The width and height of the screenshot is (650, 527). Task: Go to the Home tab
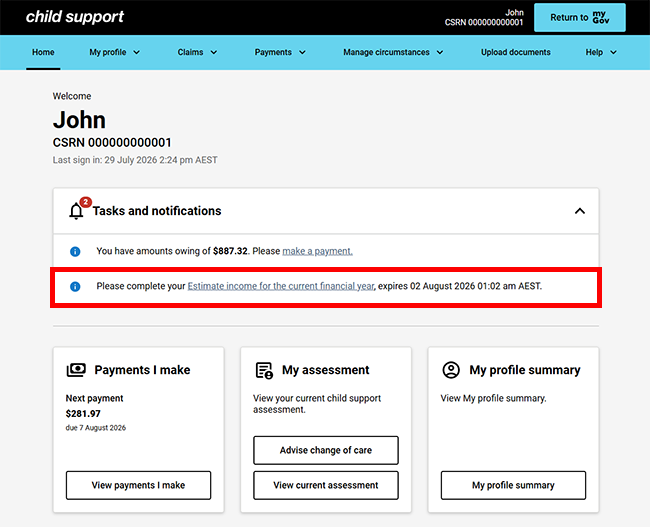click(43, 52)
